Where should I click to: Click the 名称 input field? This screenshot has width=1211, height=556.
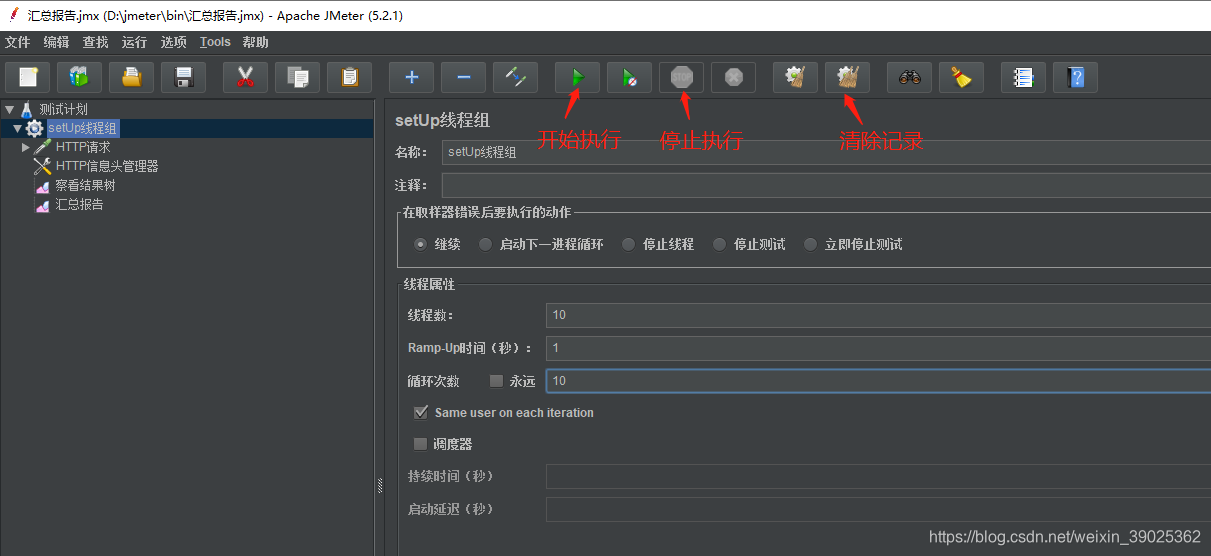pyautogui.click(x=826, y=152)
